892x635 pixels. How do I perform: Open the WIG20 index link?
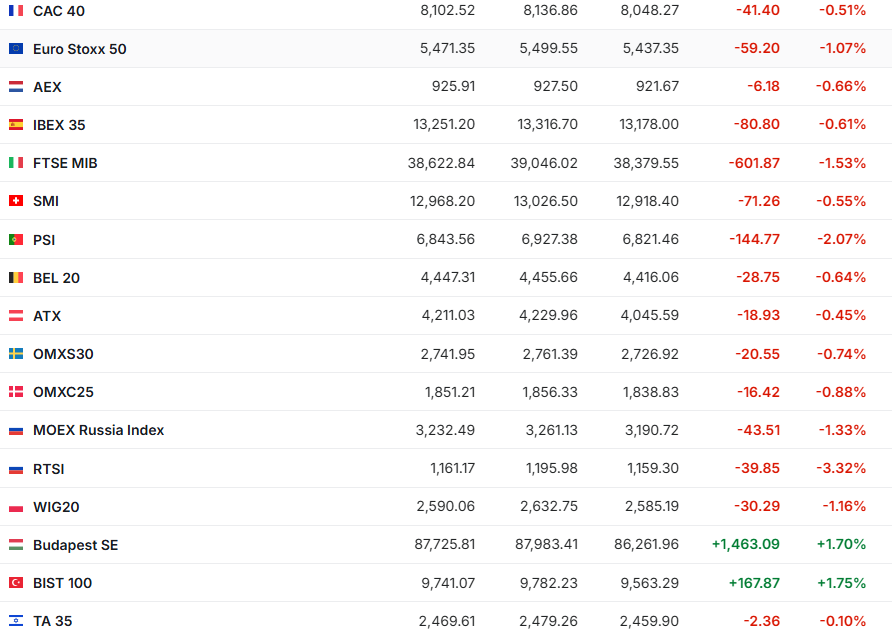coord(56,507)
